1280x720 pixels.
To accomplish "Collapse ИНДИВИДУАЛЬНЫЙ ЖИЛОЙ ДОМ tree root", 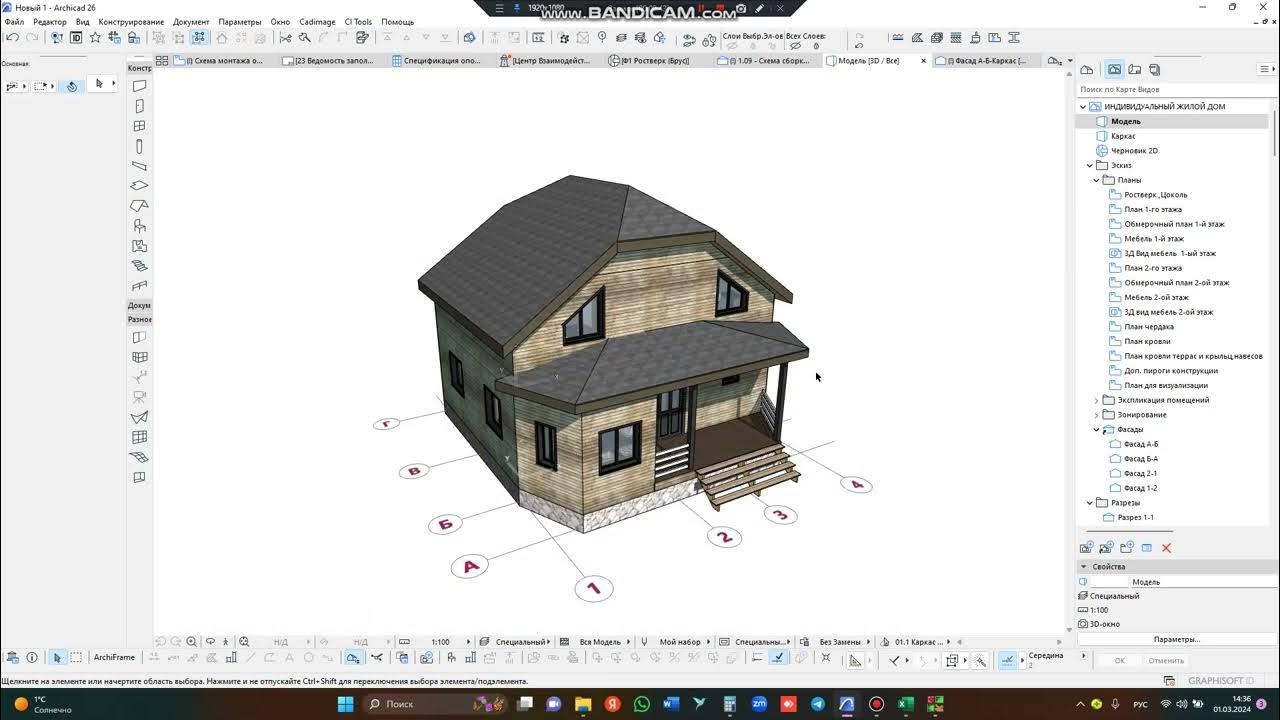I will (1083, 107).
